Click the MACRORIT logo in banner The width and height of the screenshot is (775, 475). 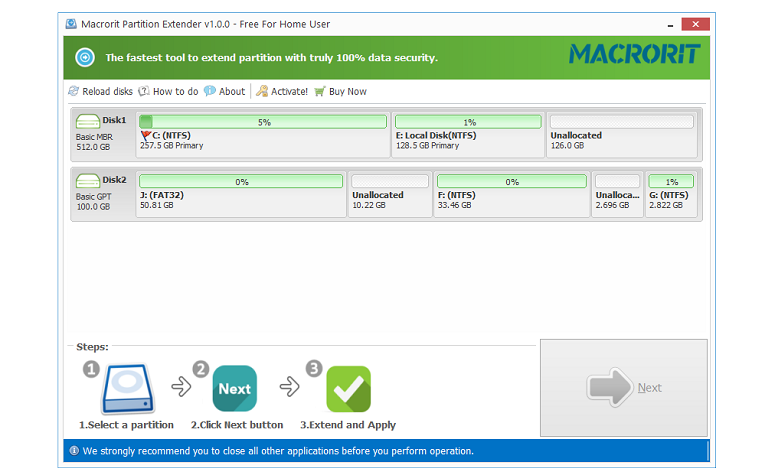coord(634,54)
